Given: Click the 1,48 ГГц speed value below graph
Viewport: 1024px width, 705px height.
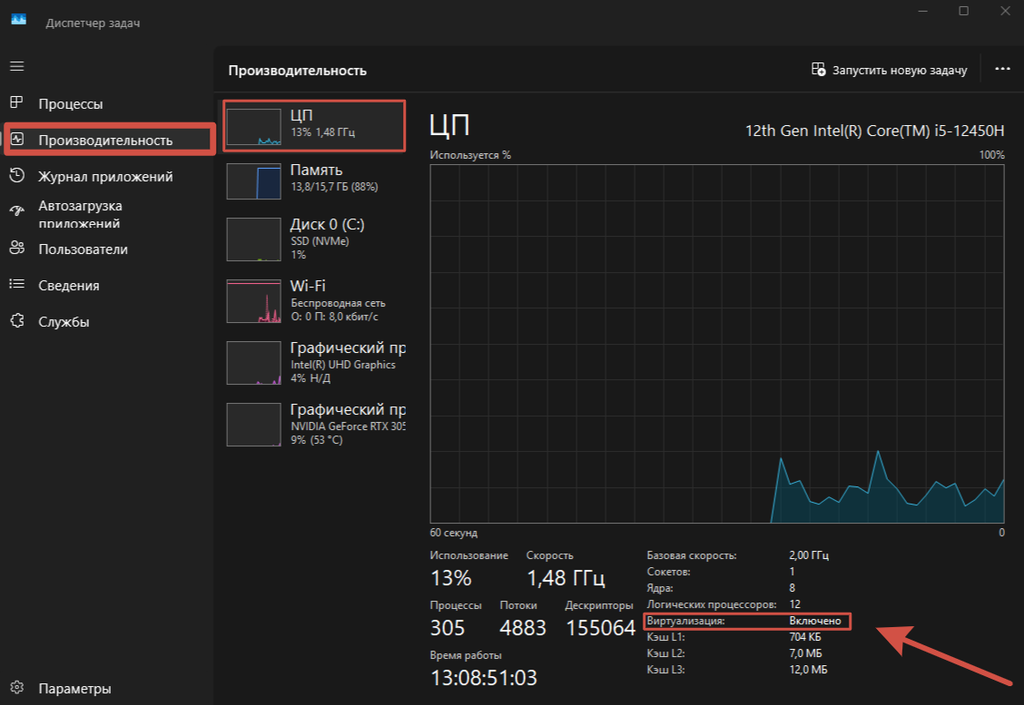Looking at the screenshot, I should pos(566,578).
